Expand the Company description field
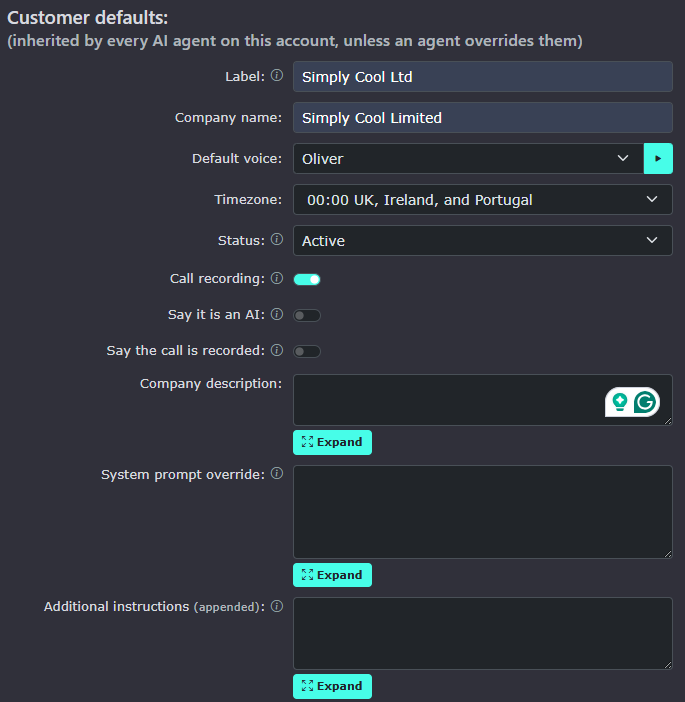 [x=332, y=442]
